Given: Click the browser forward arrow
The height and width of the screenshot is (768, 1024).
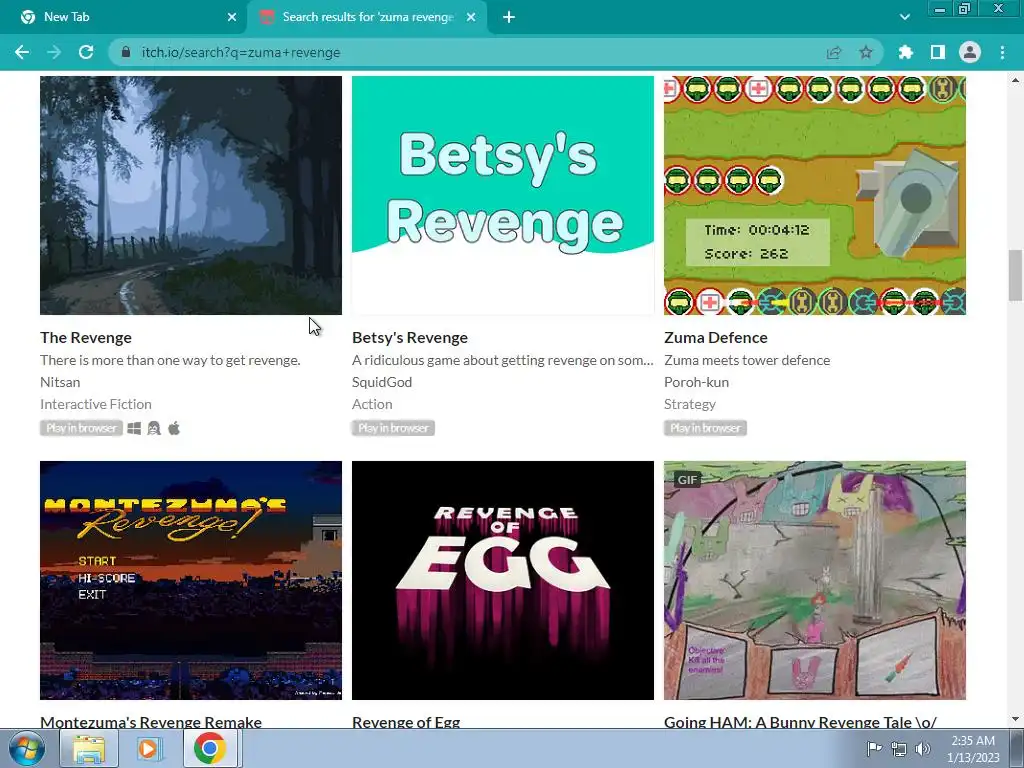Looking at the screenshot, I should 54,52.
